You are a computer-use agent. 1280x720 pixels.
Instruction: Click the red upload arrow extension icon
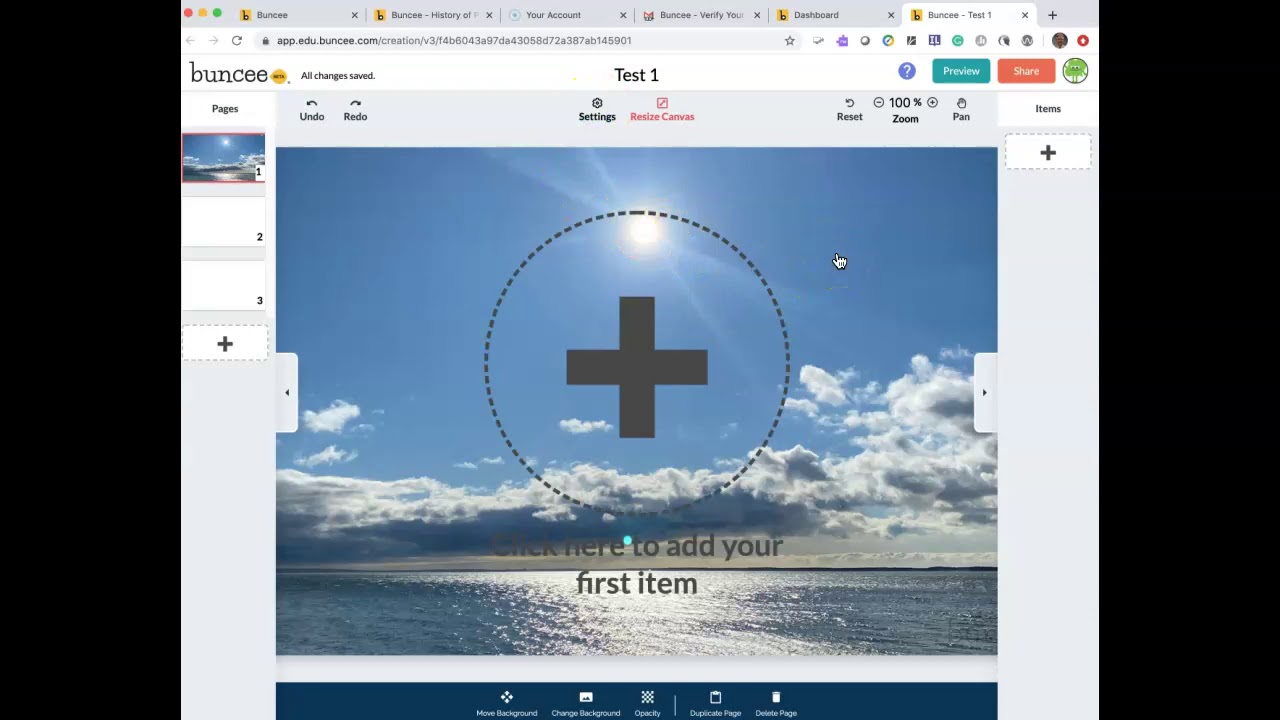coord(1083,41)
